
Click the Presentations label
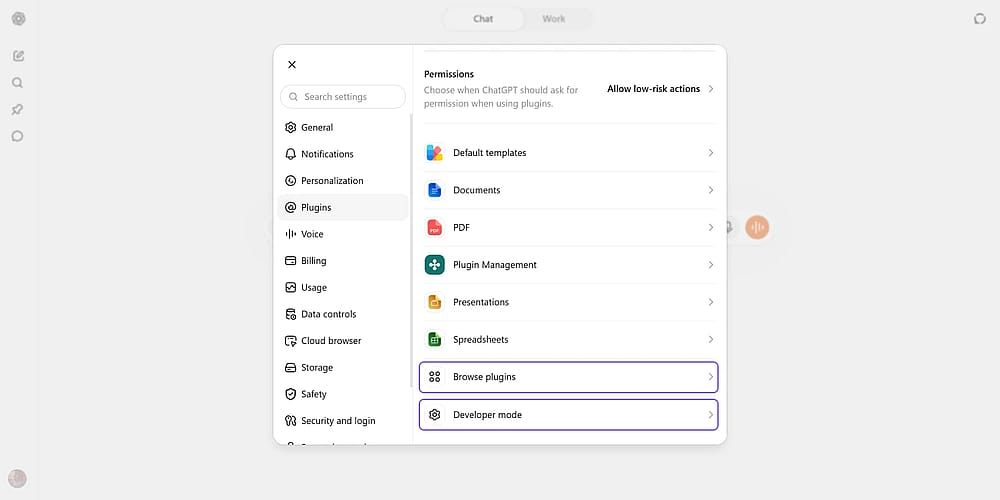tap(481, 302)
